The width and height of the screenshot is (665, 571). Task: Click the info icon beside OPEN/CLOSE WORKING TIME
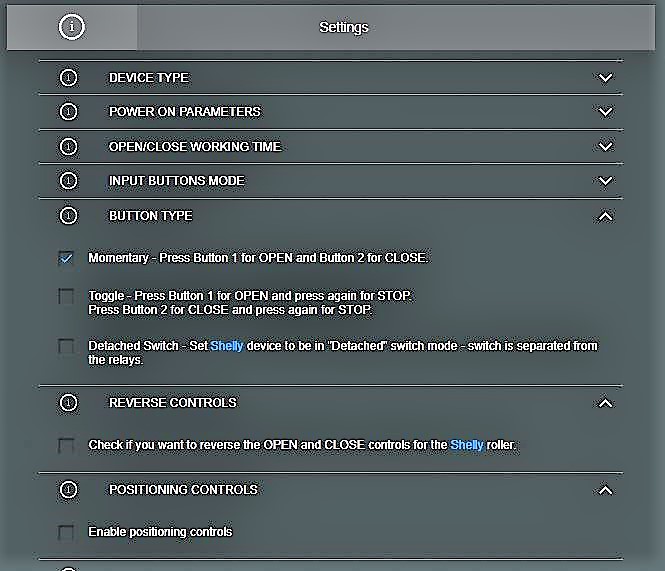(68, 147)
